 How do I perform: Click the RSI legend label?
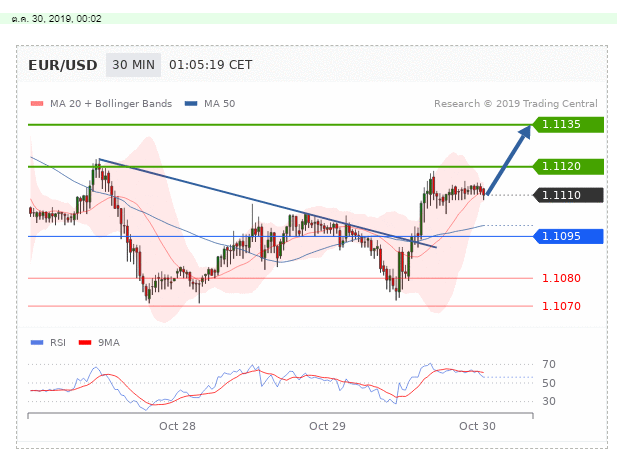(x=58, y=343)
